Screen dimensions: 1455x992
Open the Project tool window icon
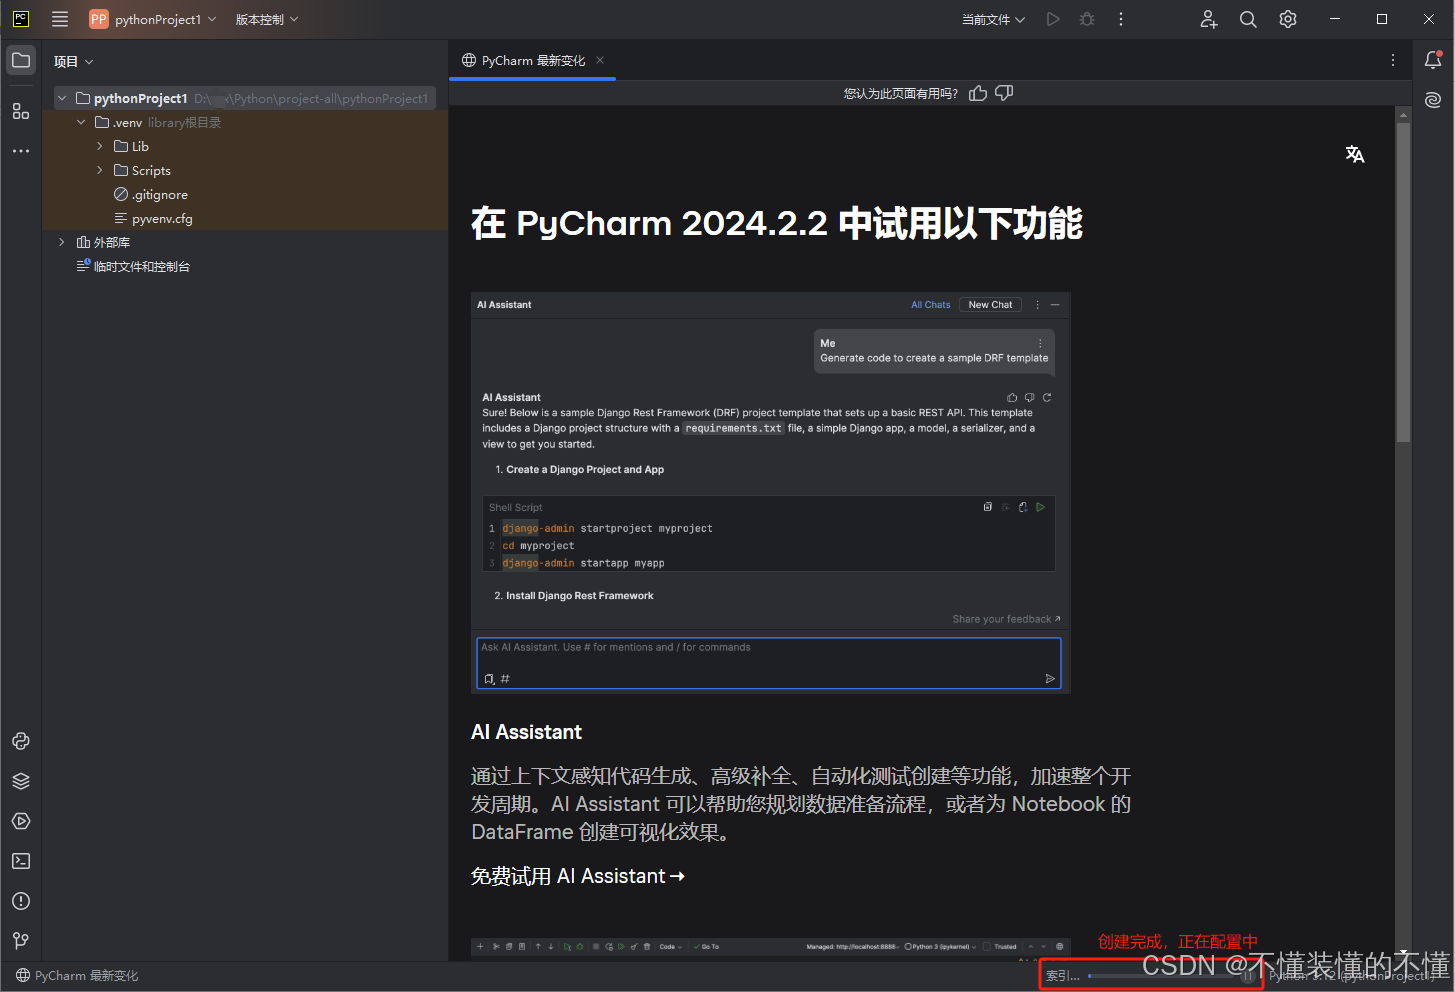(21, 60)
